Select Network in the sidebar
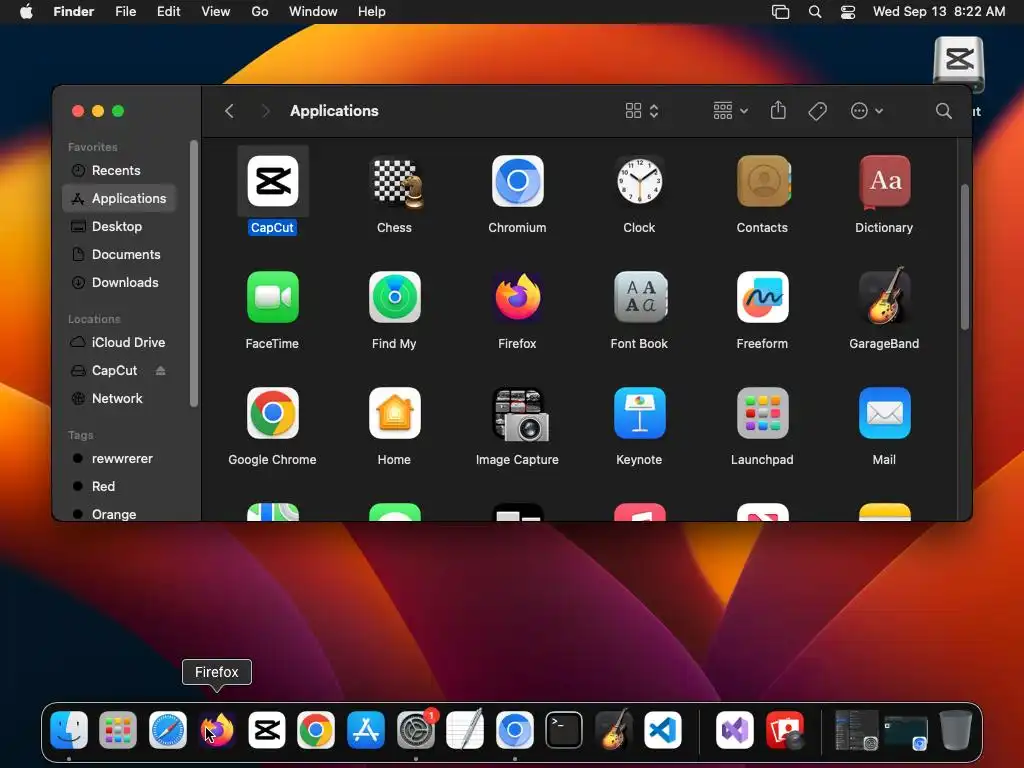The height and width of the screenshot is (768, 1024). point(120,398)
